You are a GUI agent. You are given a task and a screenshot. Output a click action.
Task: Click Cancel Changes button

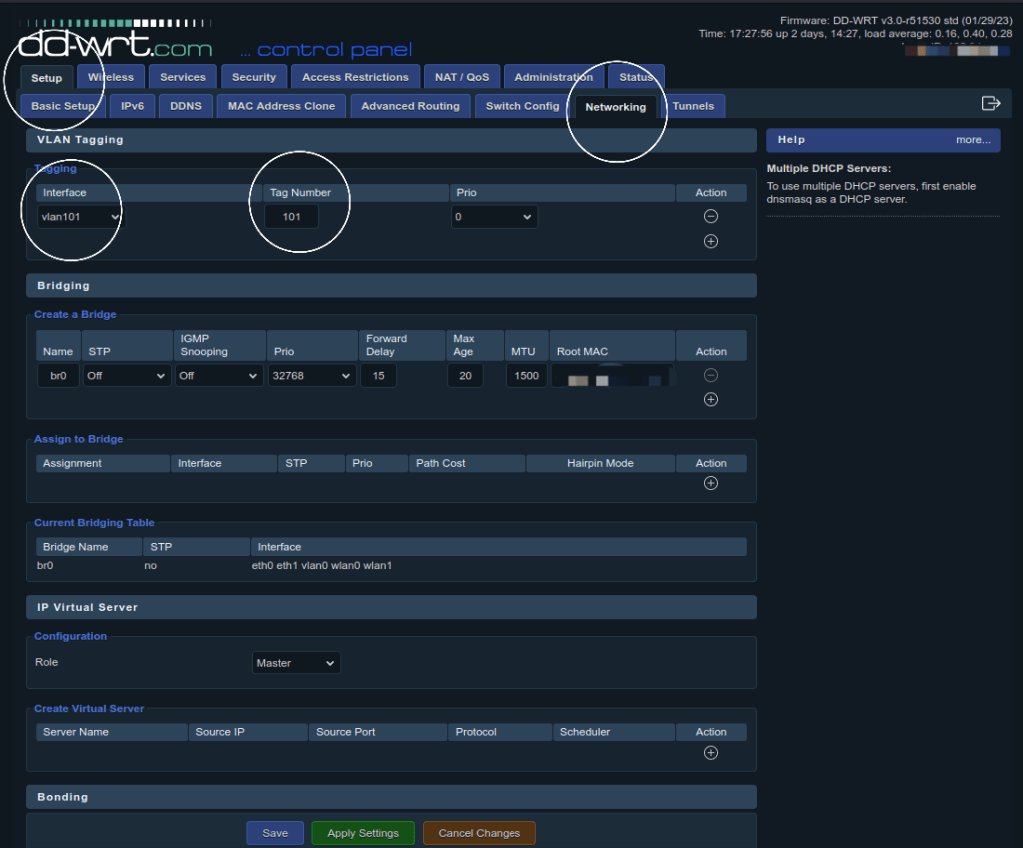click(x=479, y=833)
